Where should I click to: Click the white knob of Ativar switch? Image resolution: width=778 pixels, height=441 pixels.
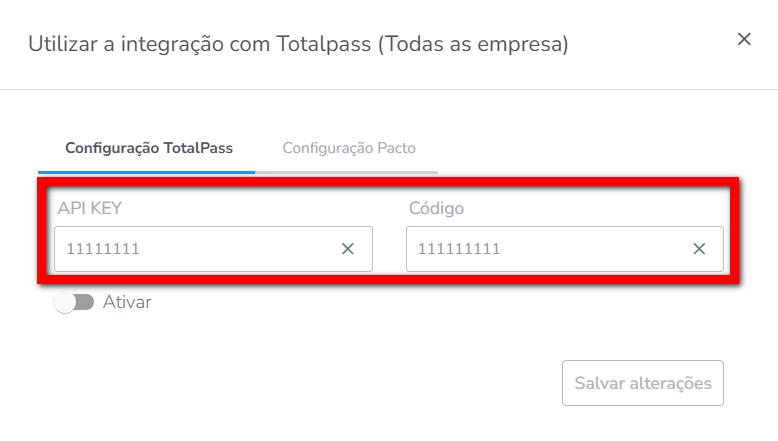coord(65,302)
